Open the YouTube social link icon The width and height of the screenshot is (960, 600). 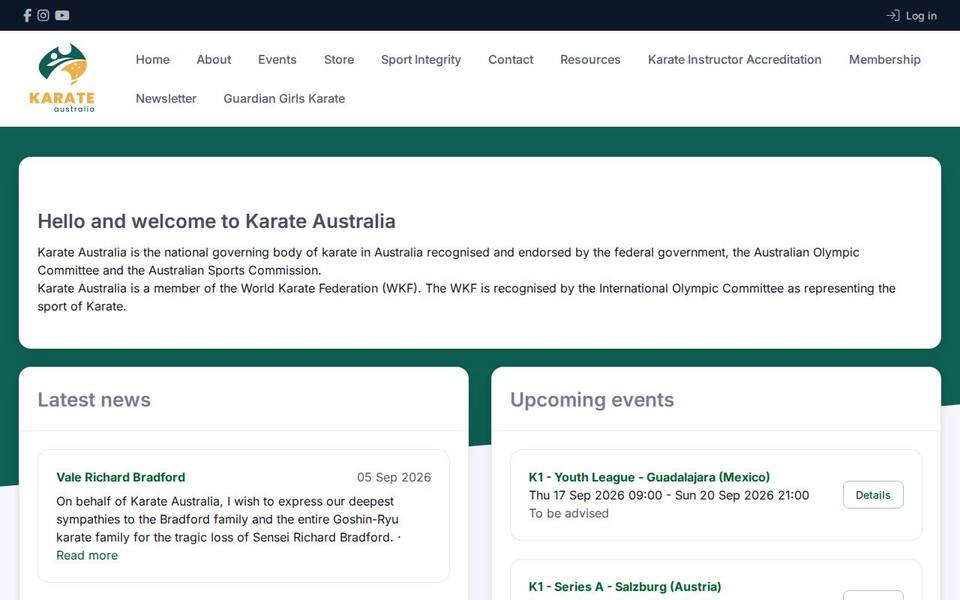click(62, 15)
